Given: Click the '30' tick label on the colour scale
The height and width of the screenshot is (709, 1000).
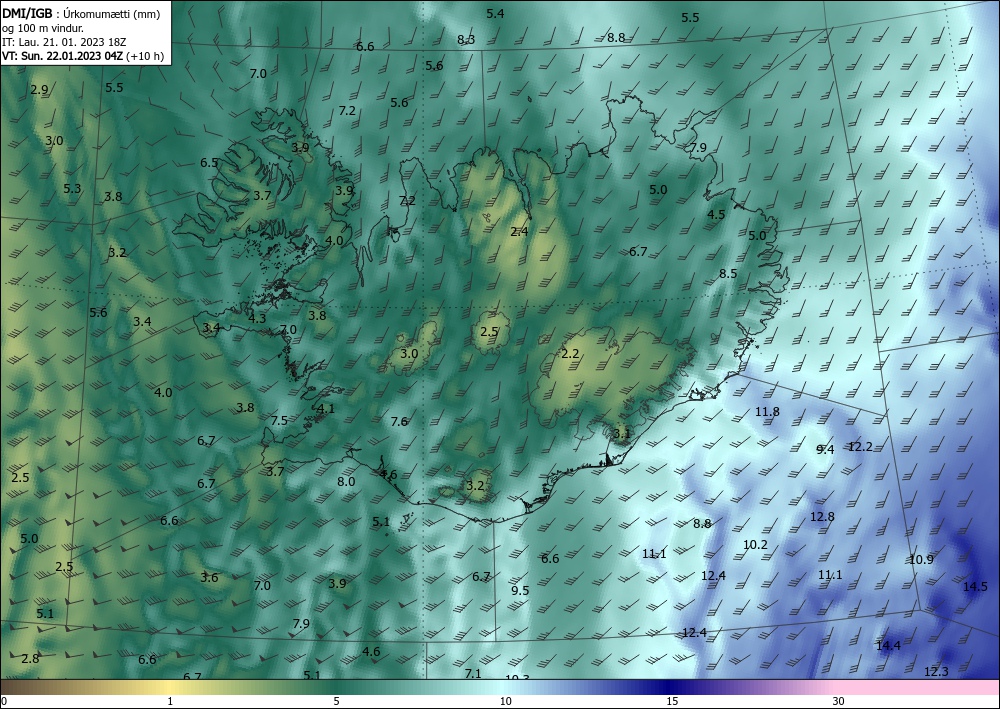Looking at the screenshot, I should pyautogui.click(x=839, y=701).
